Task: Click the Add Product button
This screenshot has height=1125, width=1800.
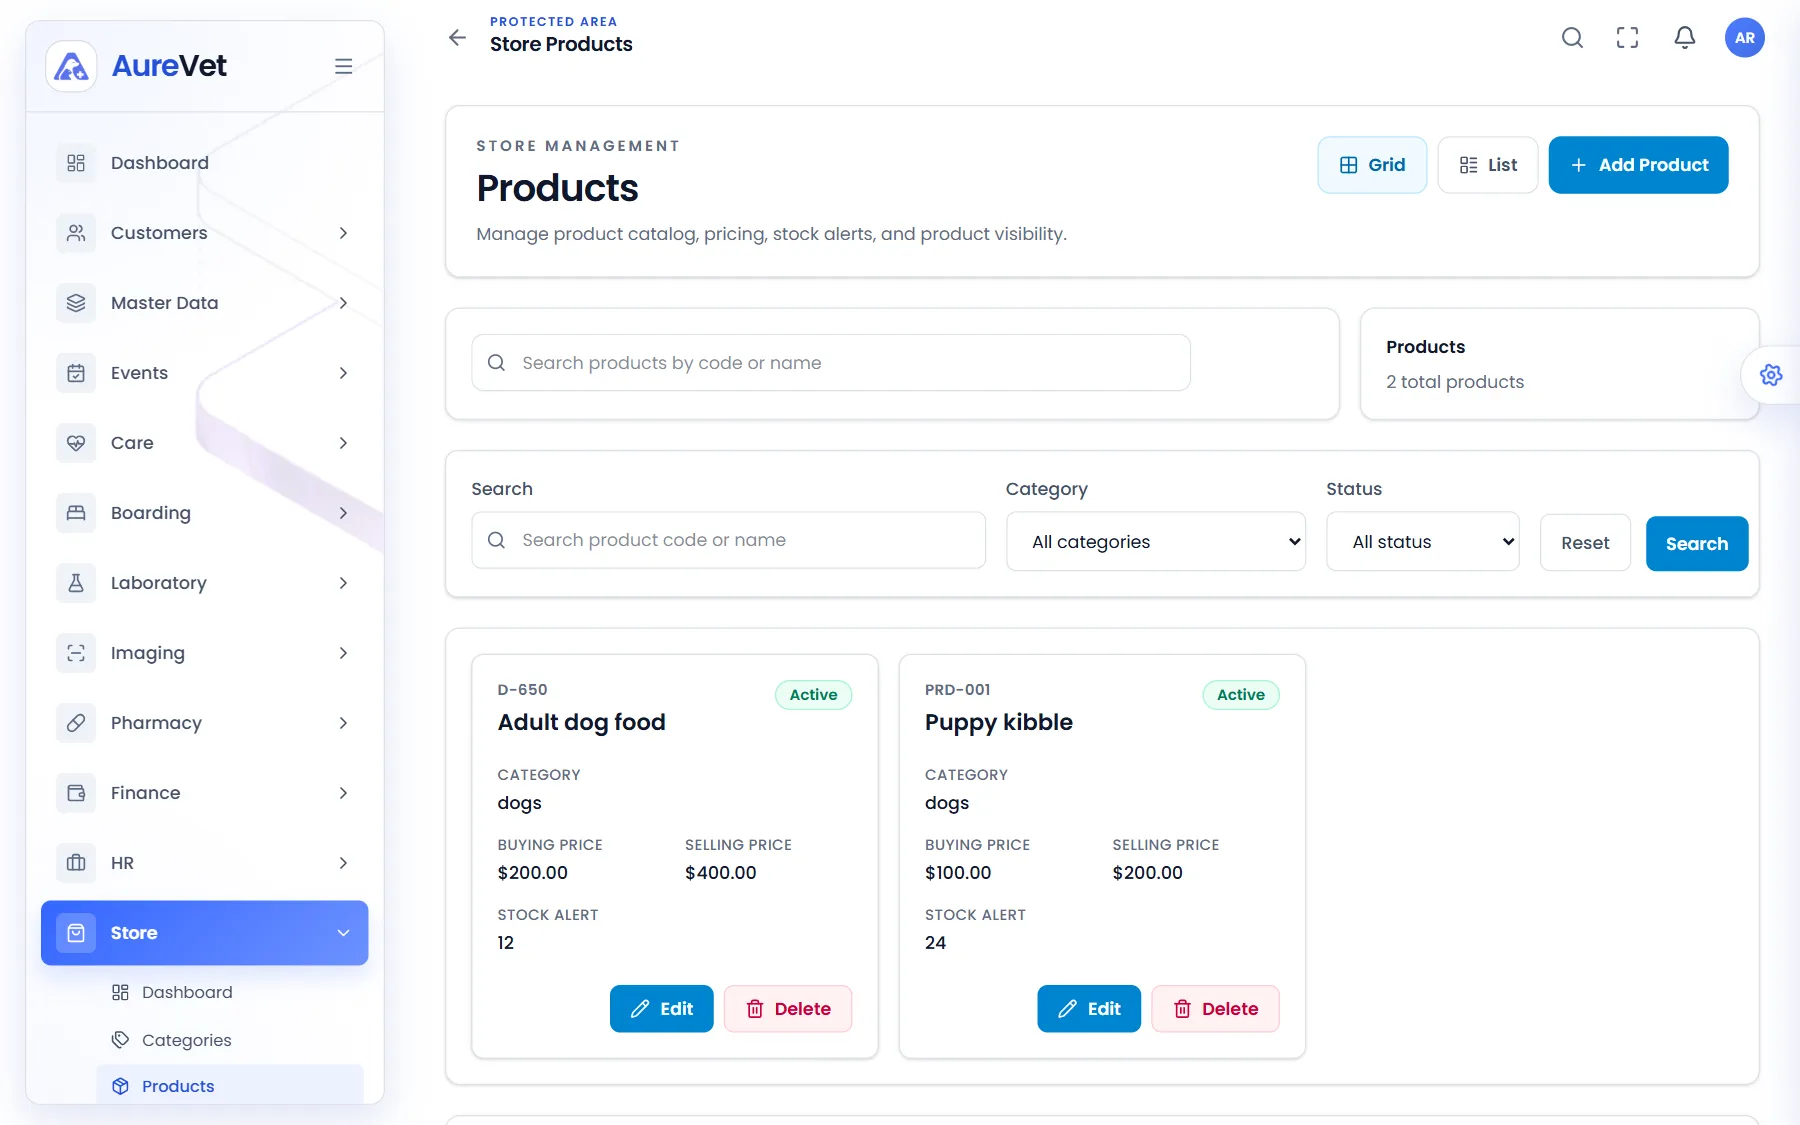Action: point(1638,165)
